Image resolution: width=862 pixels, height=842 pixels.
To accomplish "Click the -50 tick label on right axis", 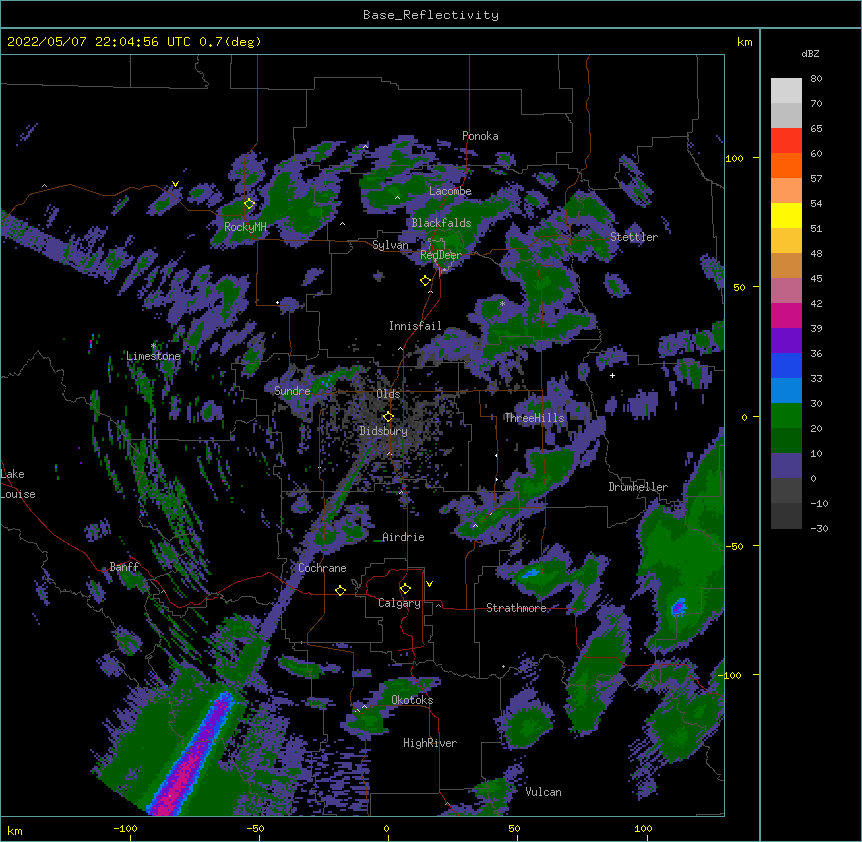I will 734,546.
